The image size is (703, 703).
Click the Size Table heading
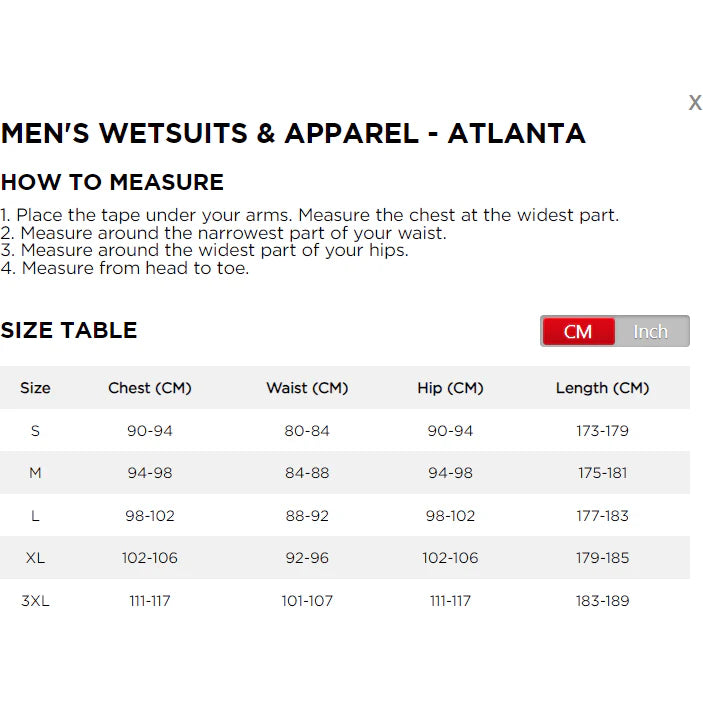[69, 331]
